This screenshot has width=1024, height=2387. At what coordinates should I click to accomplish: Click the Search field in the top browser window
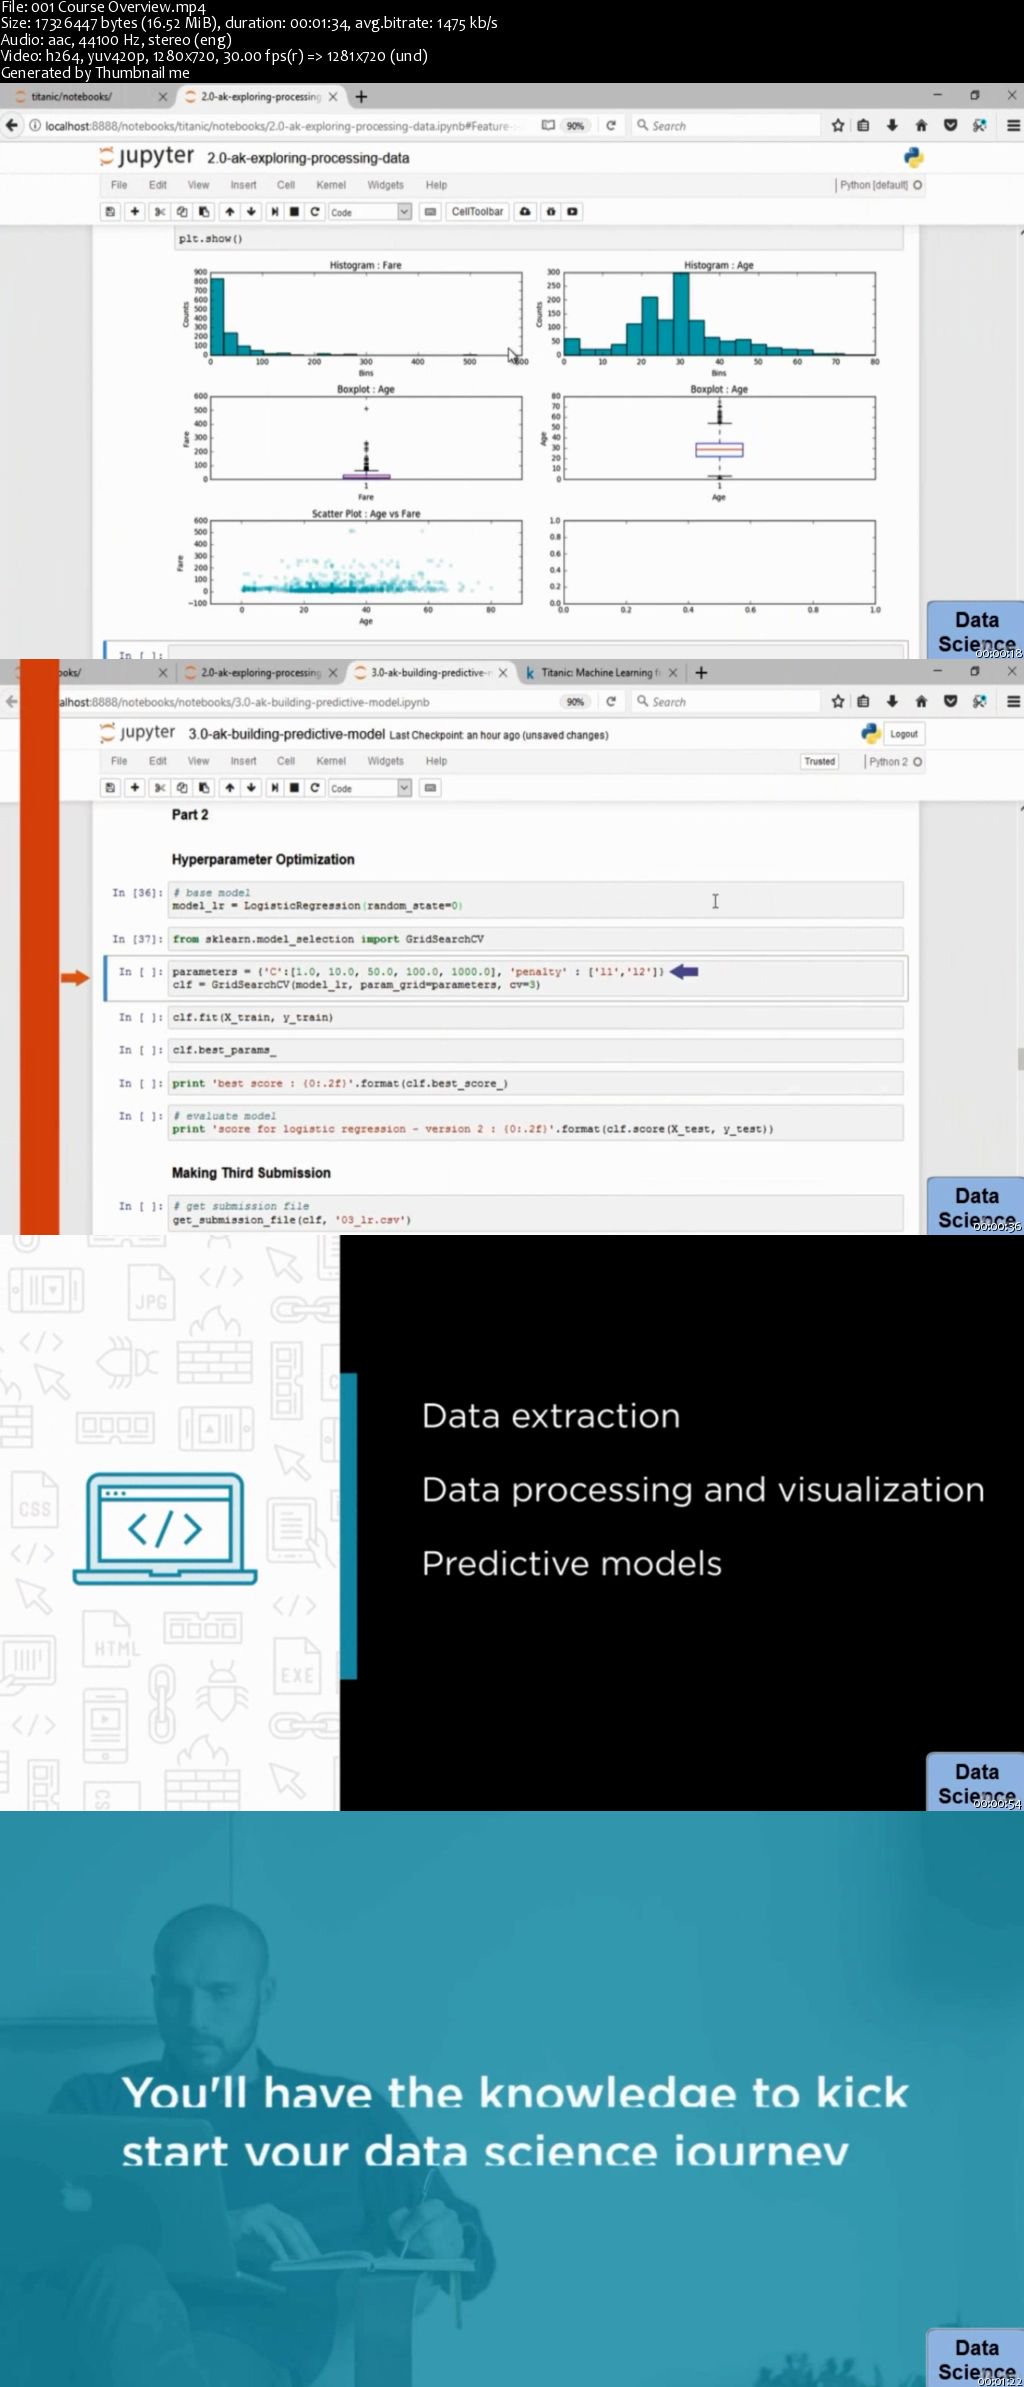tap(725, 126)
